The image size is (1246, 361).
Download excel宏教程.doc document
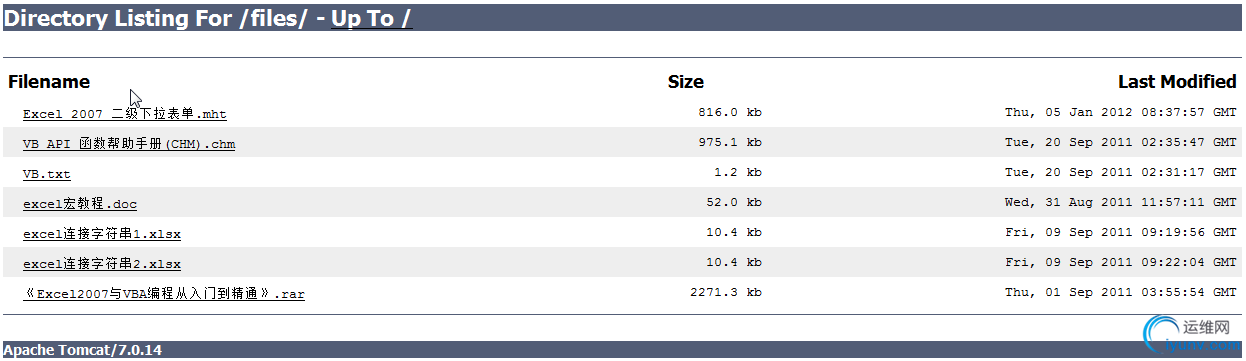click(x=80, y=204)
